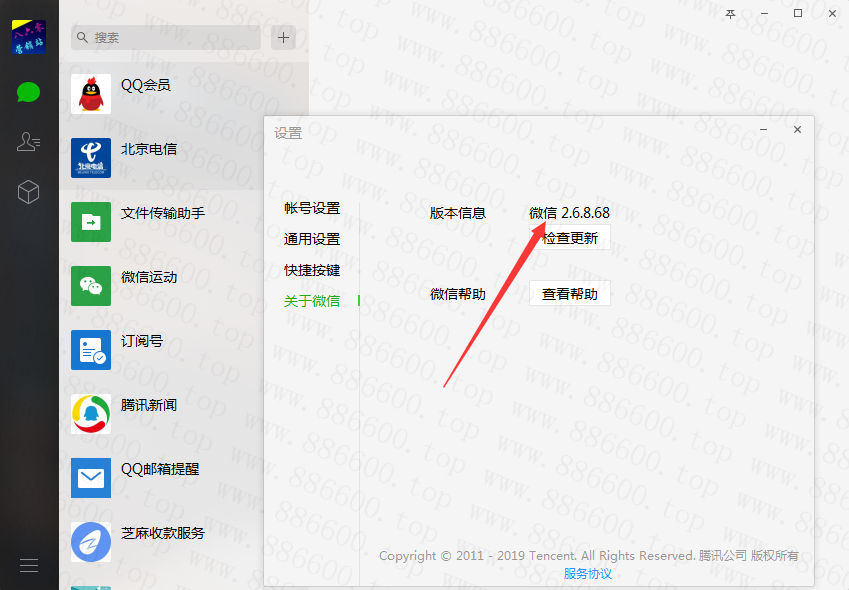Click 查看帮助 button
Image resolution: width=849 pixels, height=590 pixels.
570,293
